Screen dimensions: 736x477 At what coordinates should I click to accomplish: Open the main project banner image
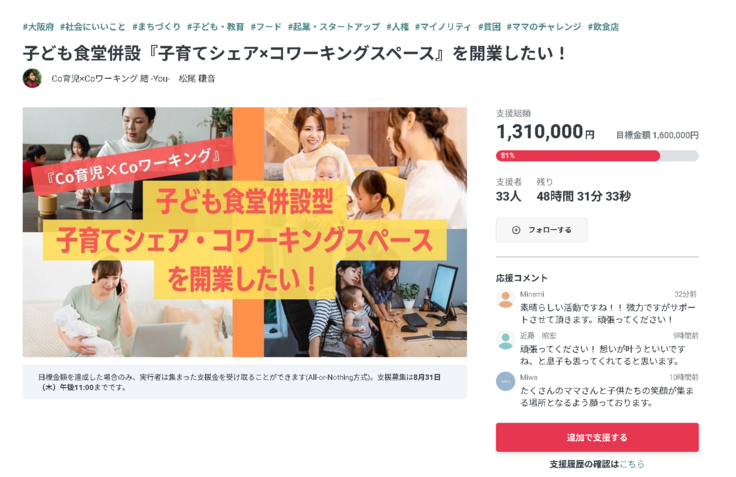245,232
